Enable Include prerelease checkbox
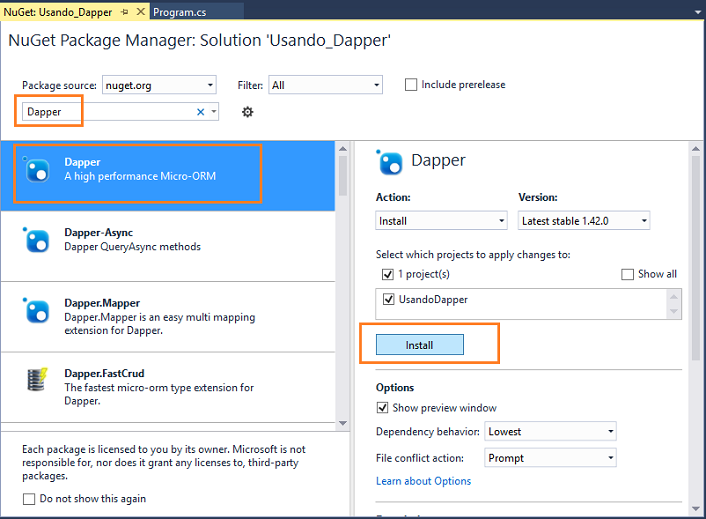Image resolution: width=706 pixels, height=519 pixels. tap(411, 85)
